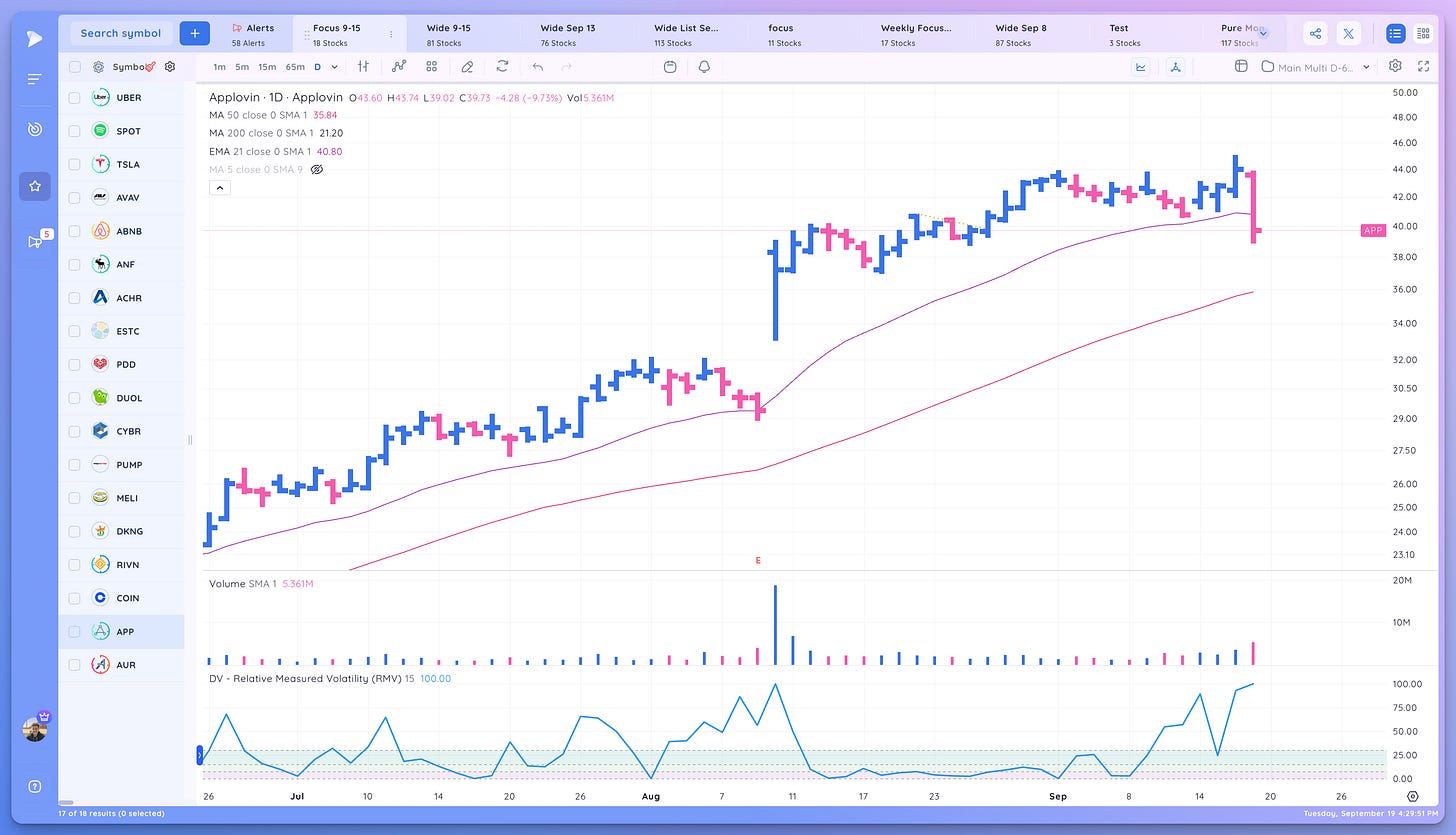Open time axis settings icon at chart corner
Image resolution: width=1456 pixels, height=835 pixels.
[x=1413, y=797]
